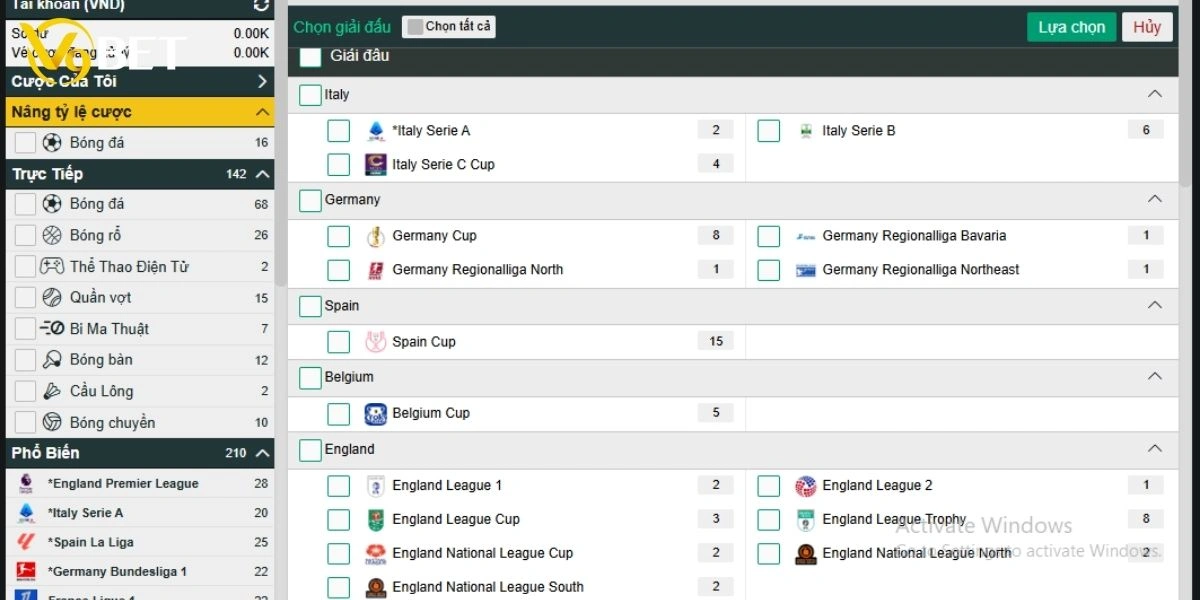Open *Spain La Liga in Phổ Biến

[139, 542]
